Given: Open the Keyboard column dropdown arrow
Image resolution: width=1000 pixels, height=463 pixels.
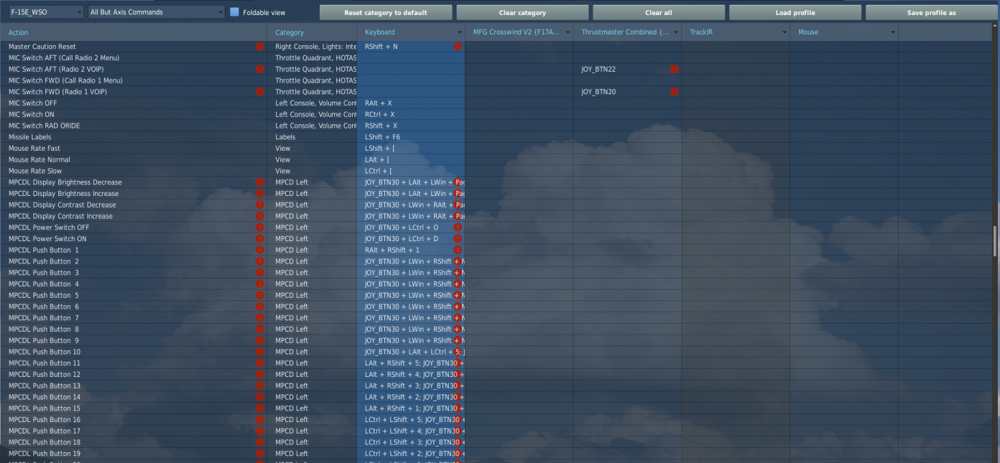Looking at the screenshot, I should [x=459, y=33].
